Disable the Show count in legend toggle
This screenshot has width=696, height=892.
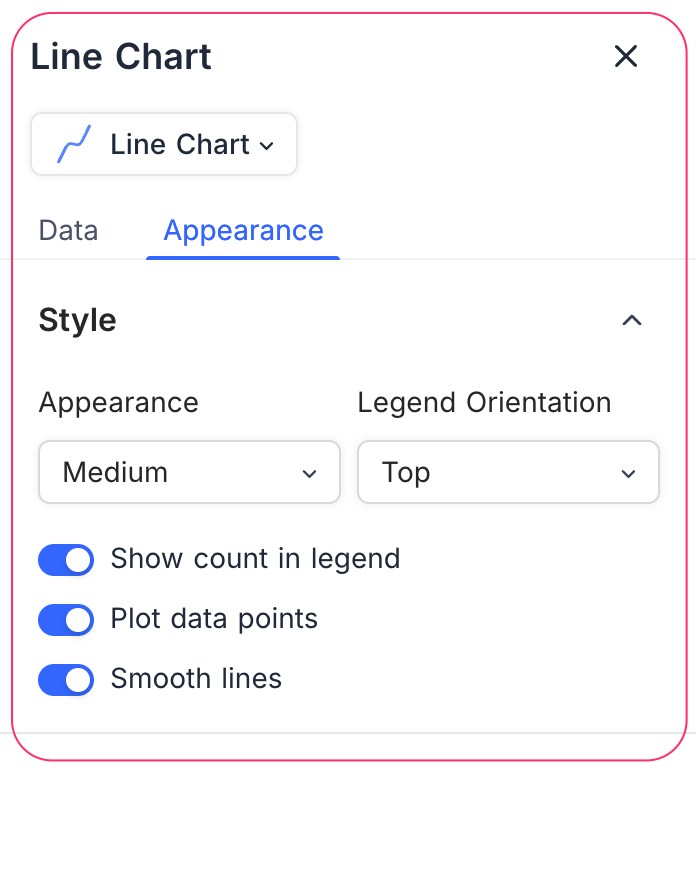click(x=66, y=560)
